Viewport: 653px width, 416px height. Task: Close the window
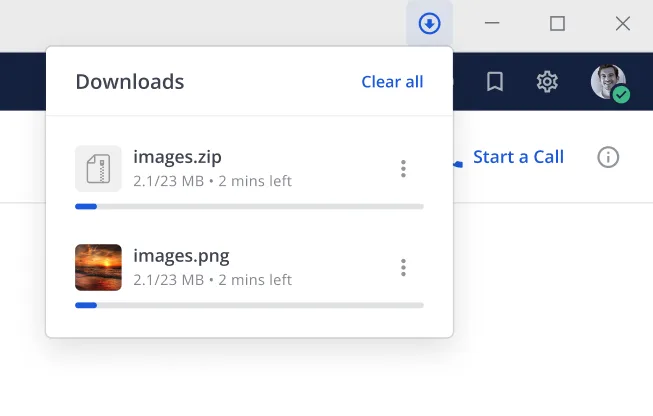tap(623, 23)
